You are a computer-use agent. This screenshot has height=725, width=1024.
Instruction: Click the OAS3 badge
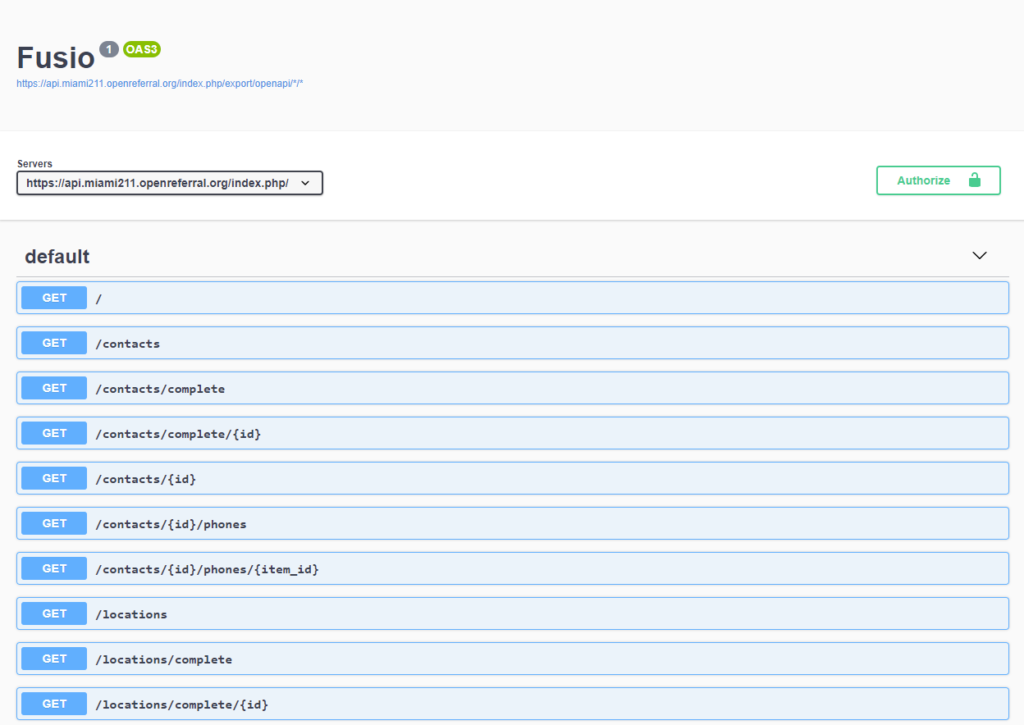142,49
